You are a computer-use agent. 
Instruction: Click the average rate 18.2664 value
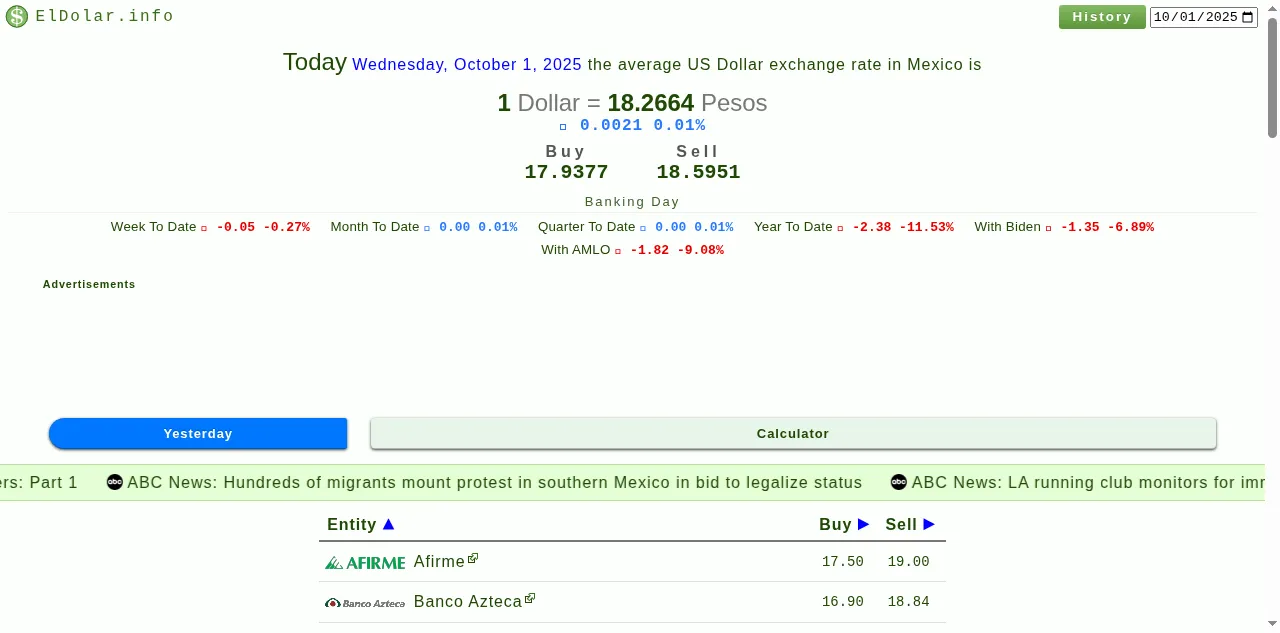651,103
